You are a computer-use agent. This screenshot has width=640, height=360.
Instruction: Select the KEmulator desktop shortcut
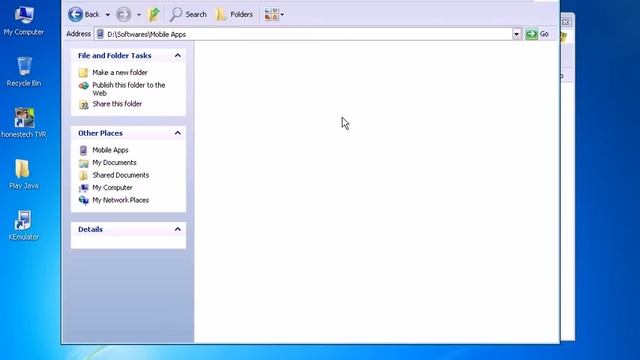pos(23,225)
